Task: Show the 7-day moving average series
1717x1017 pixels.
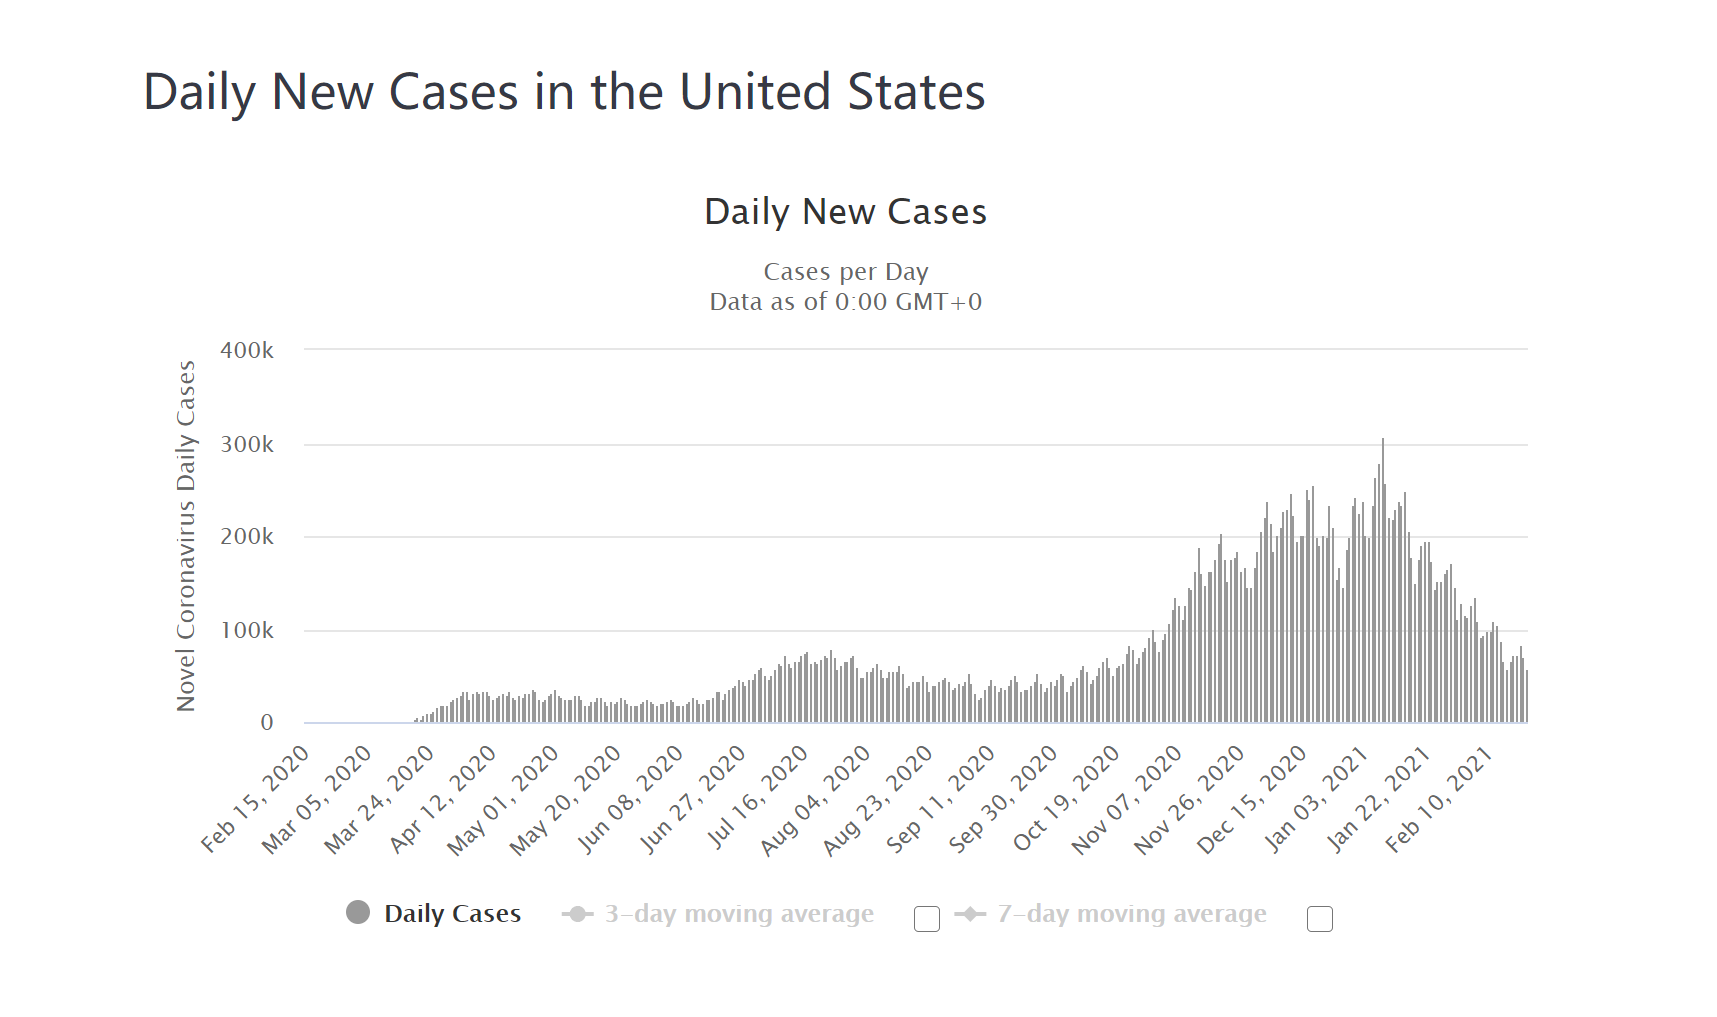Action: (1132, 914)
